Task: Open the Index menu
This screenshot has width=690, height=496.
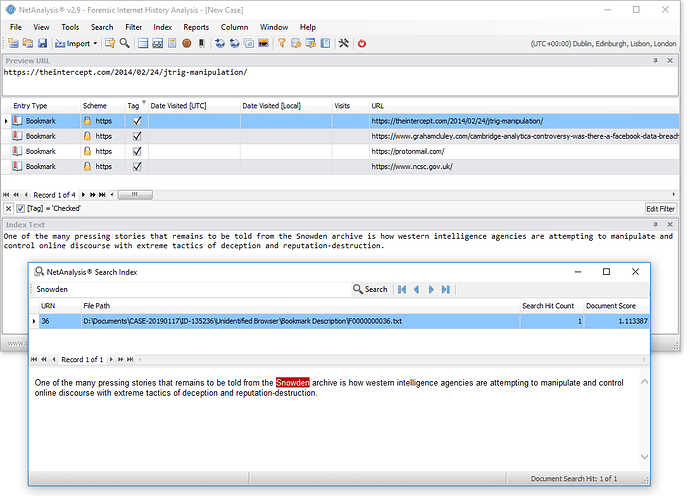Action: point(162,27)
